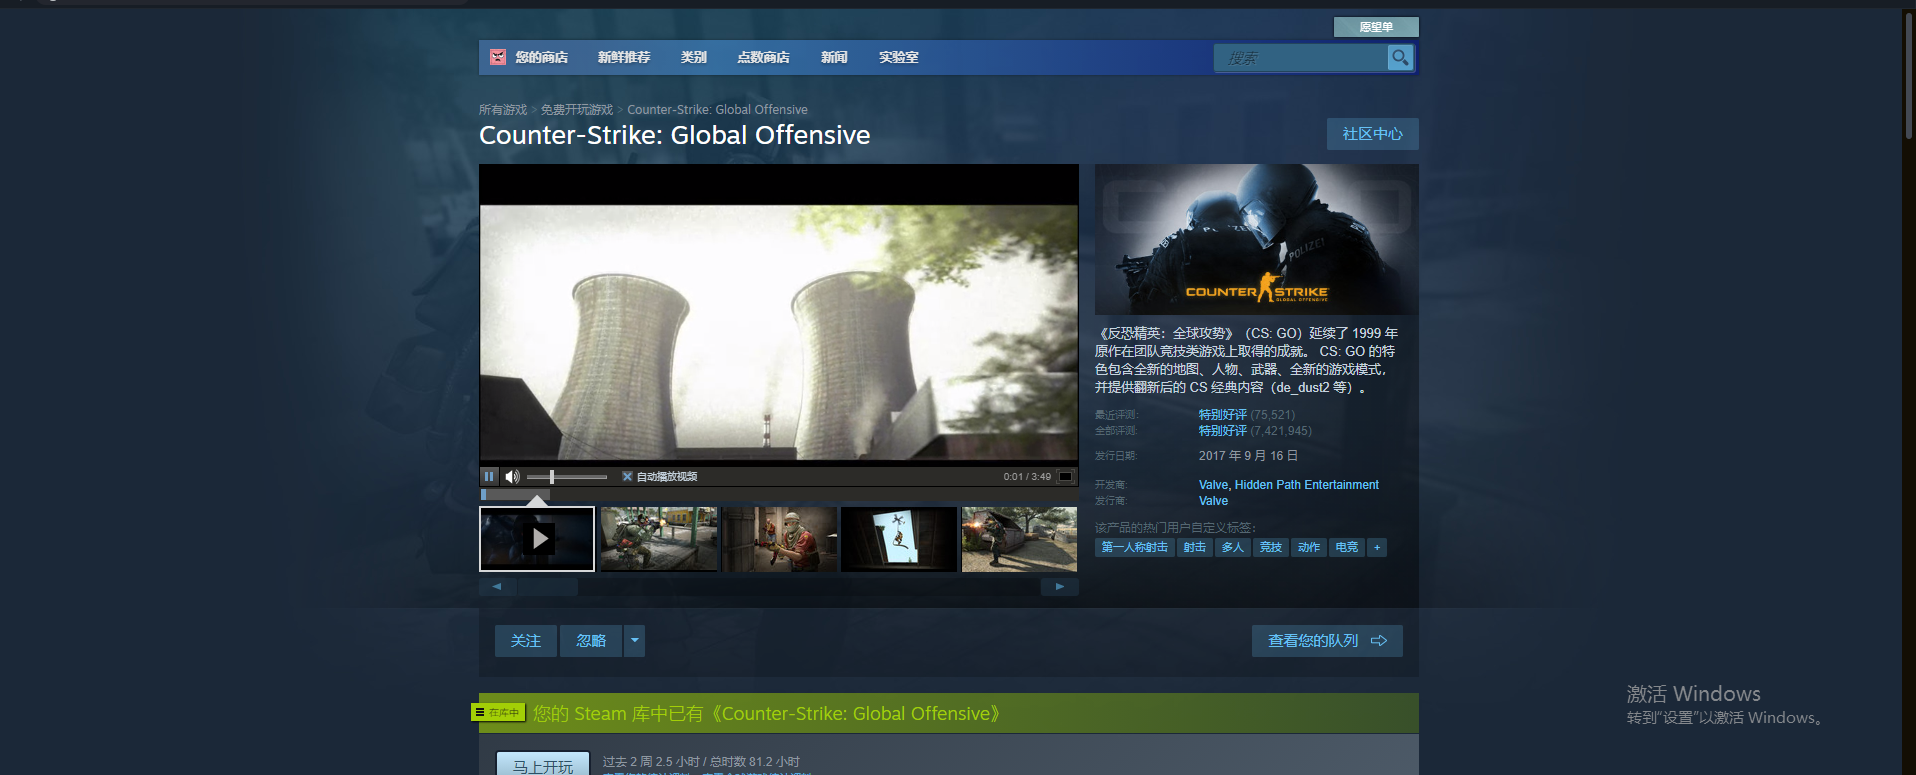Open the store avatar icon beside 您的商店
This screenshot has width=1916, height=775.
(497, 57)
